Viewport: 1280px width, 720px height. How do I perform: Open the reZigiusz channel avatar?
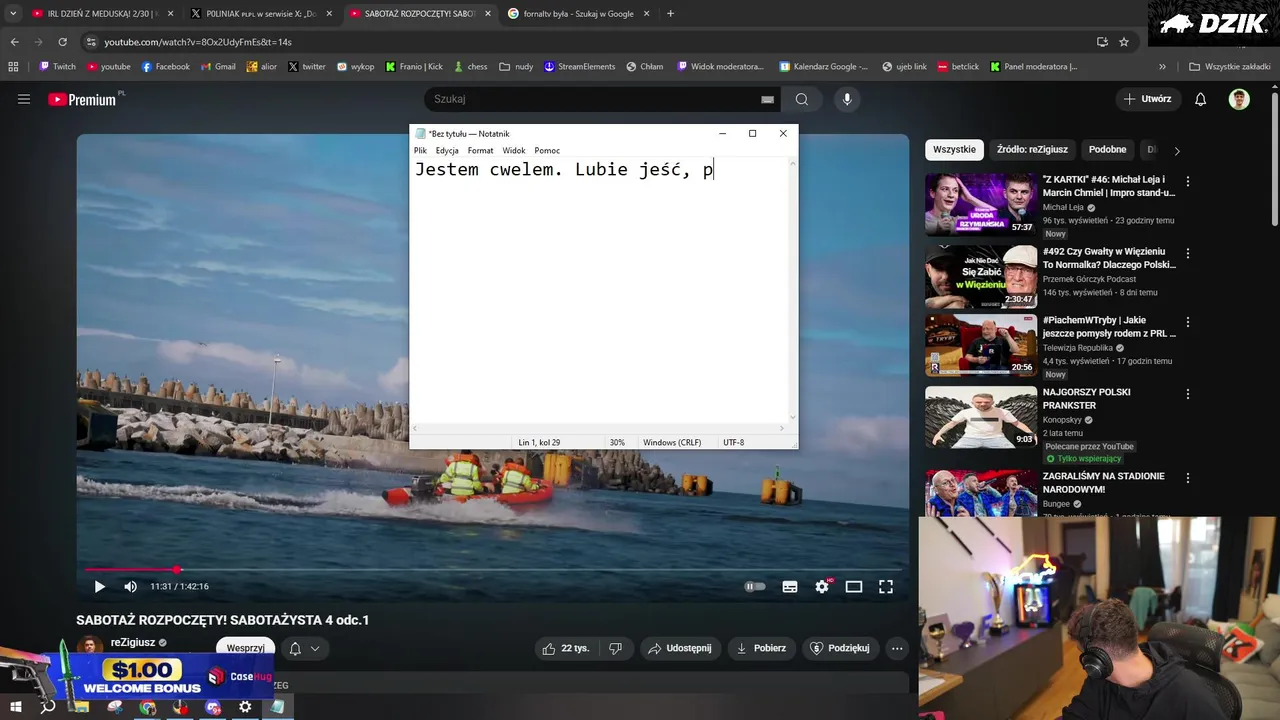point(90,648)
